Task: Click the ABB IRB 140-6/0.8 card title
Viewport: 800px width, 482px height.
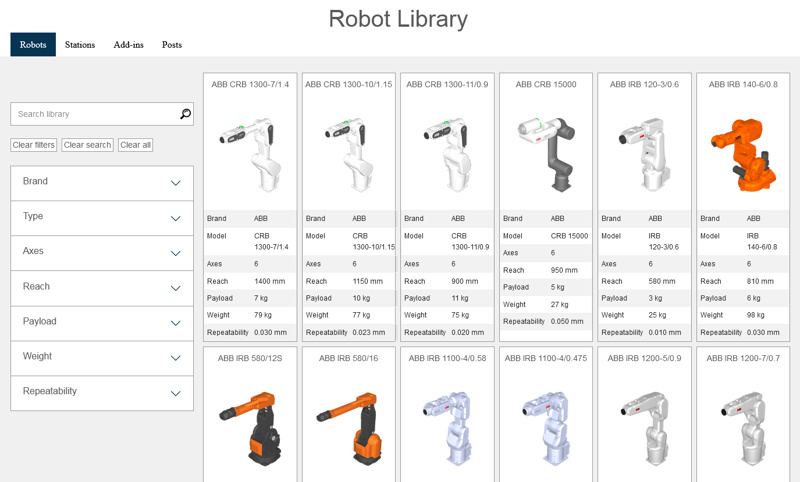Action: point(743,84)
